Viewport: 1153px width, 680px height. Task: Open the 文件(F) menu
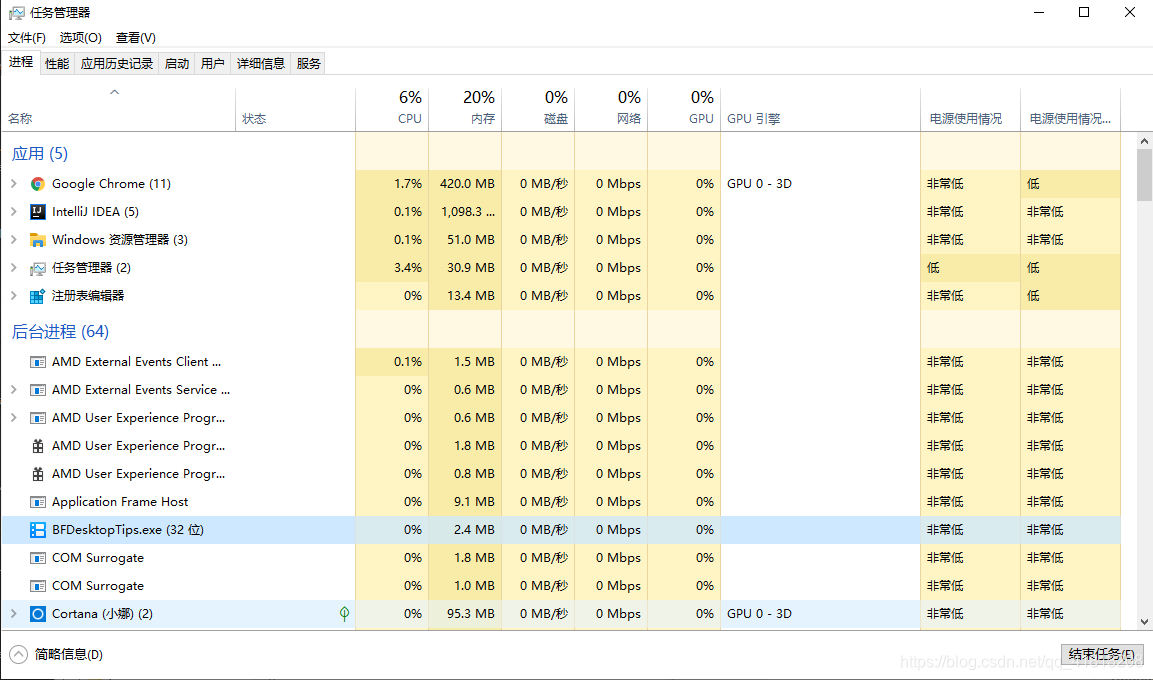point(26,37)
